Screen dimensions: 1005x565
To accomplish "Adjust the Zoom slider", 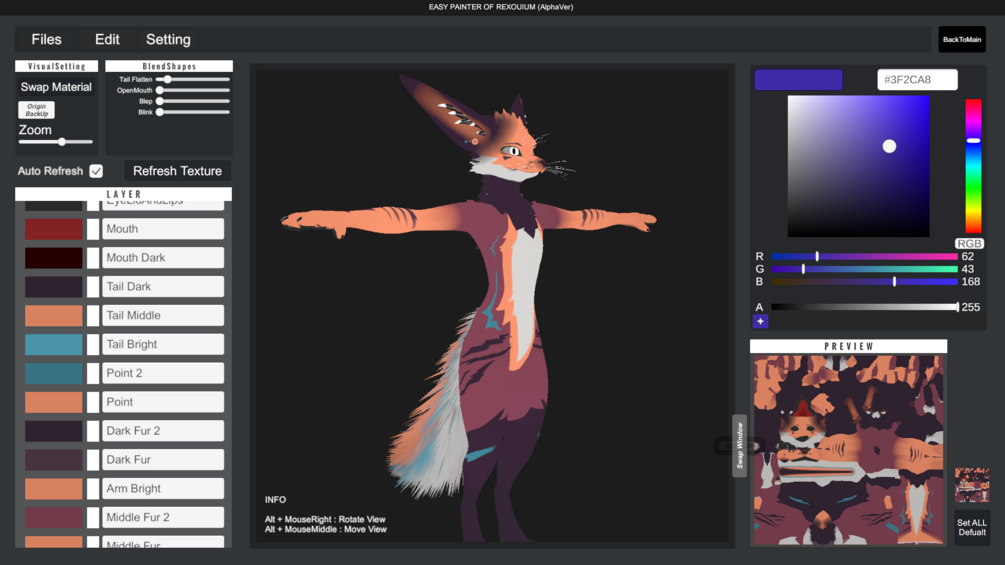I will 56,142.
